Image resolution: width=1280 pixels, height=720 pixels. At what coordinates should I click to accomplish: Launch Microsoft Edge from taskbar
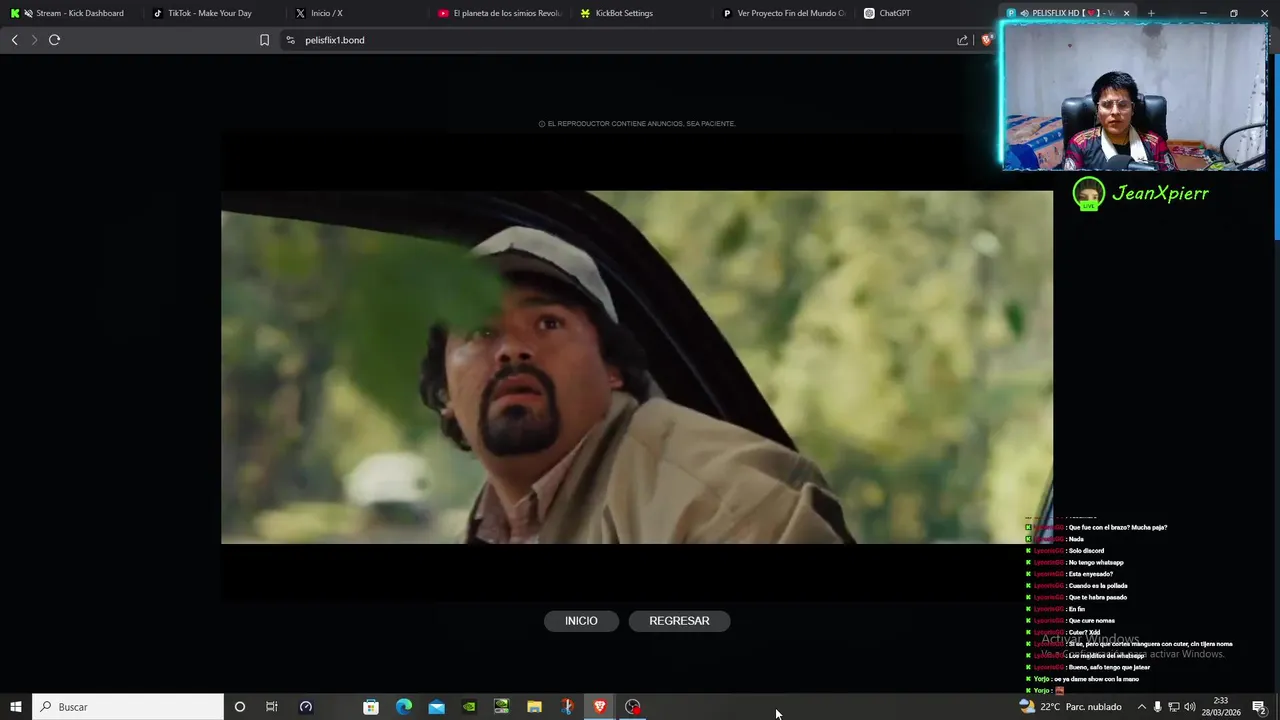[x=404, y=707]
